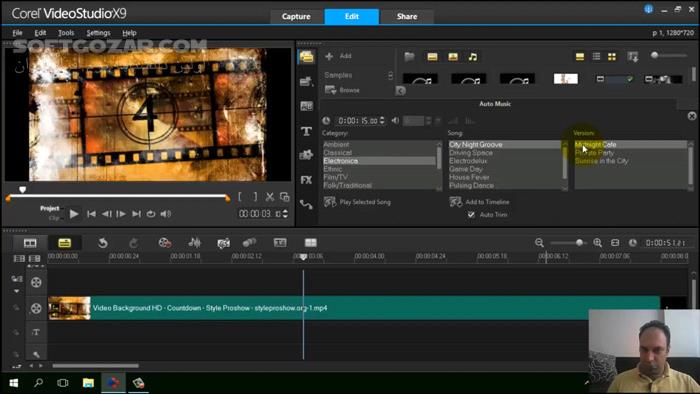Adjust the thumbnail size slider

point(654,55)
